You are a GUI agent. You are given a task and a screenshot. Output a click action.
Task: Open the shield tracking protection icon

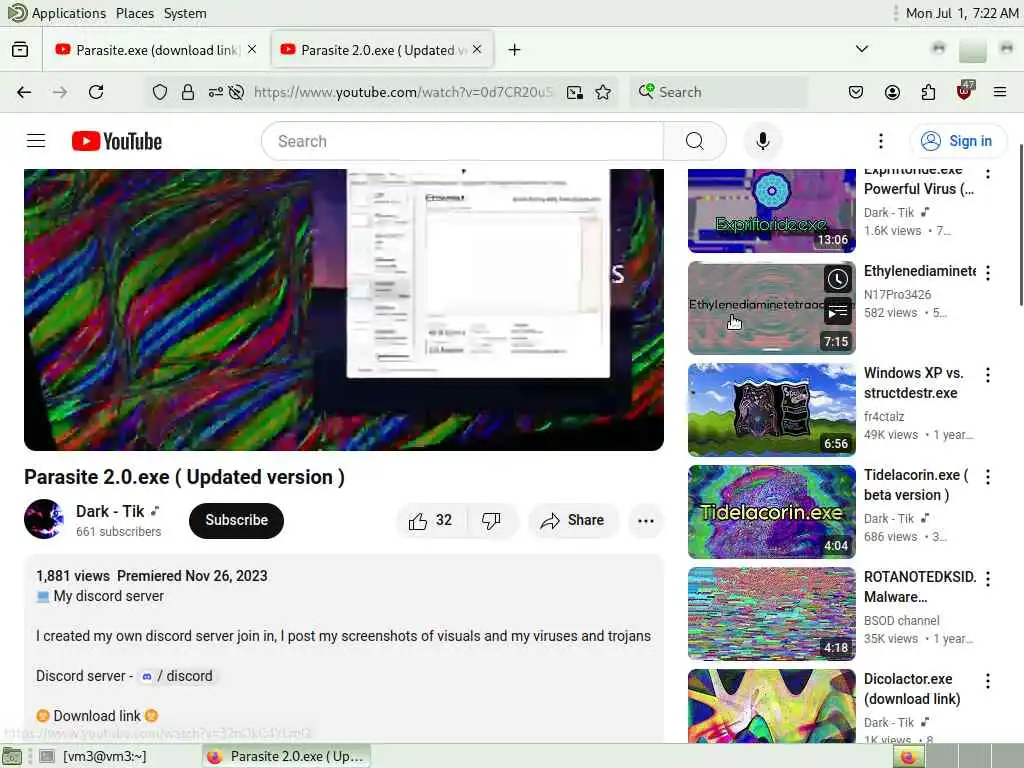[x=159, y=92]
